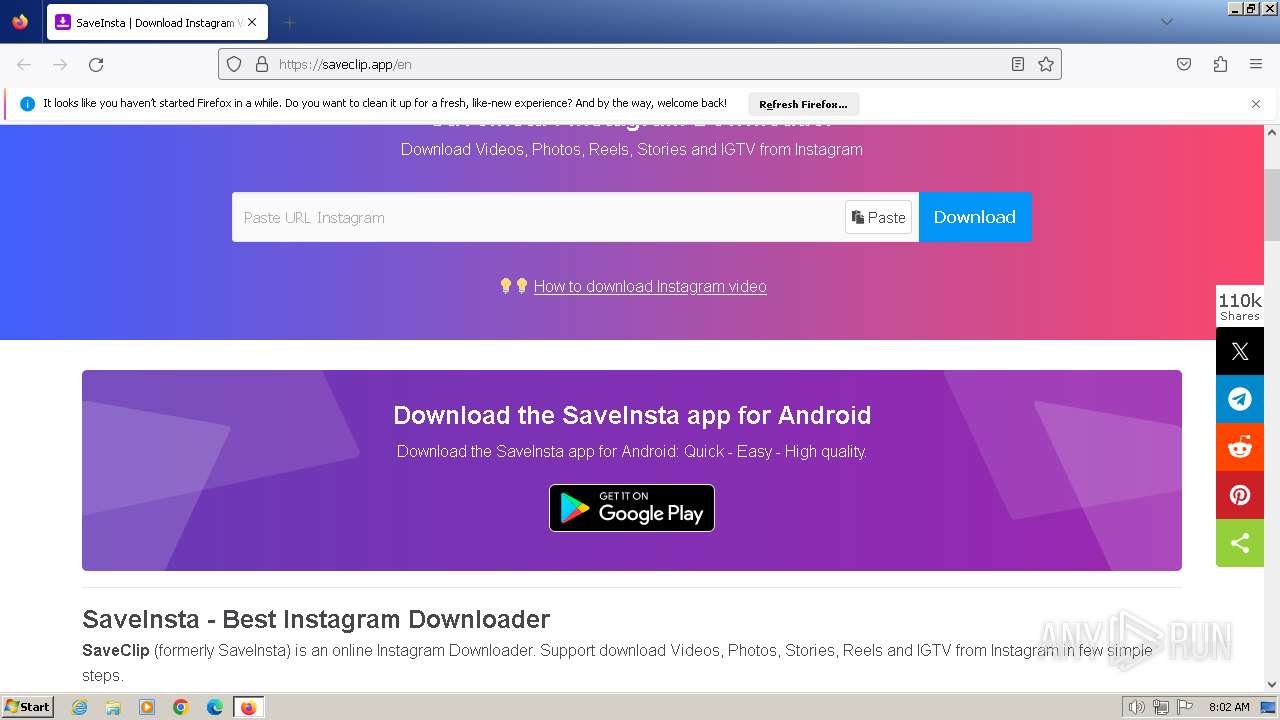Share page on Reddit

point(1240,447)
